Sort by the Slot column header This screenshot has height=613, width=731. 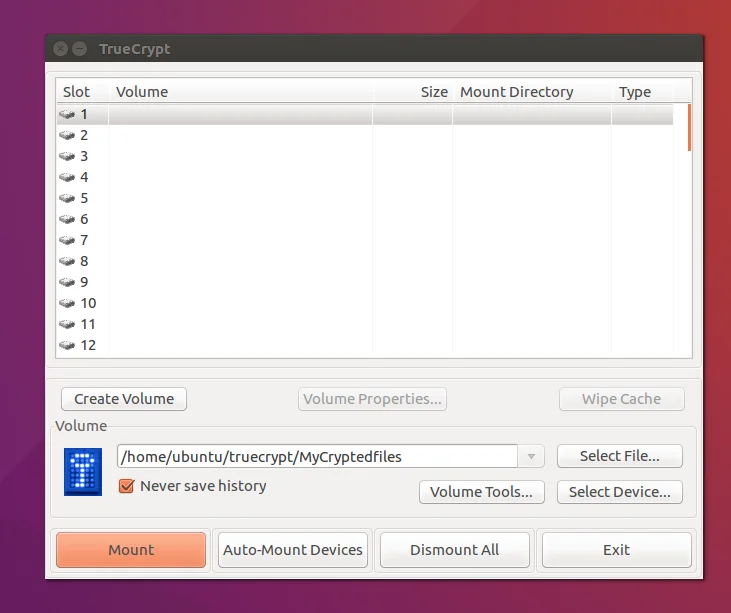(82, 92)
